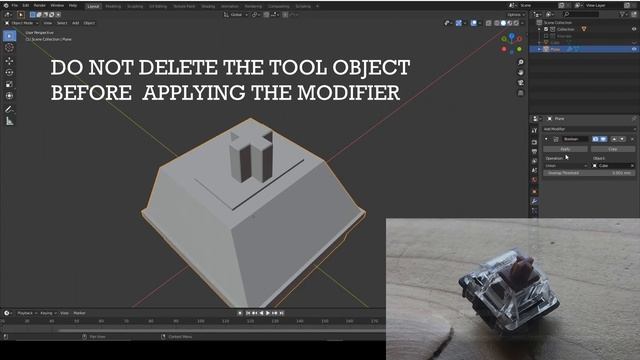
Task: Jump to the timeline start frame
Action: 248,313
